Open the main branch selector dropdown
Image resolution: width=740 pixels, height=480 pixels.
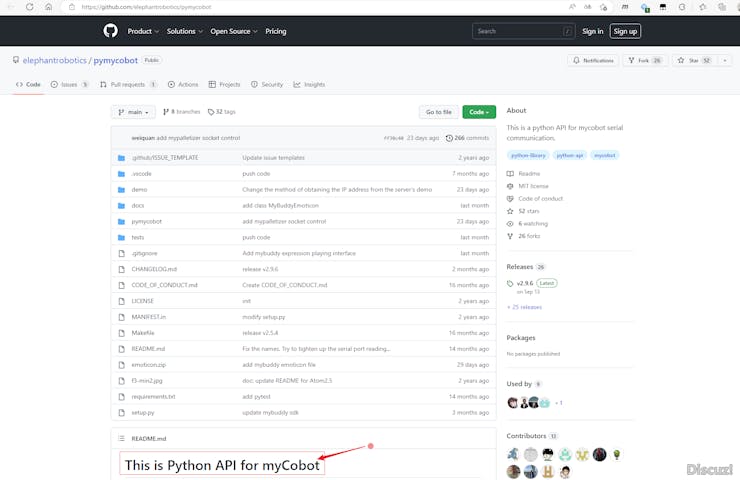134,112
